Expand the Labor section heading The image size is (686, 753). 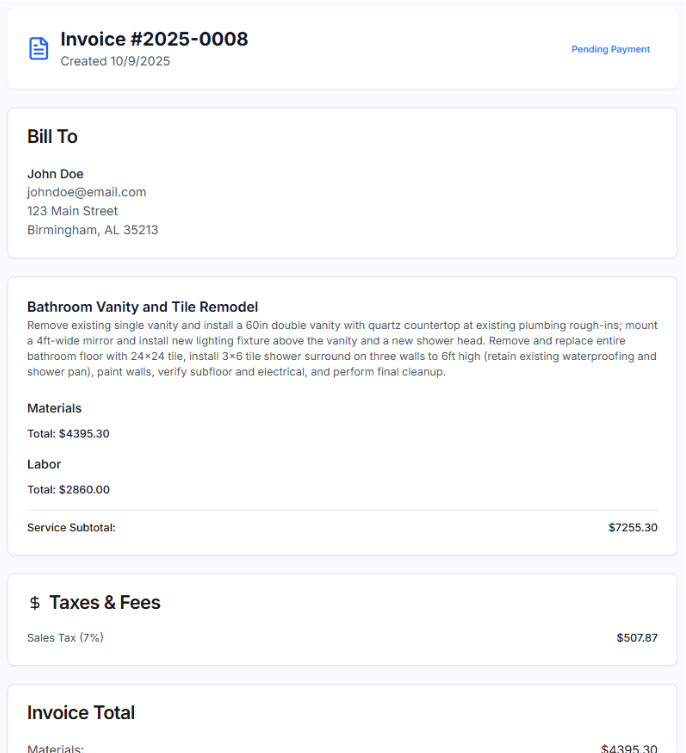44,464
